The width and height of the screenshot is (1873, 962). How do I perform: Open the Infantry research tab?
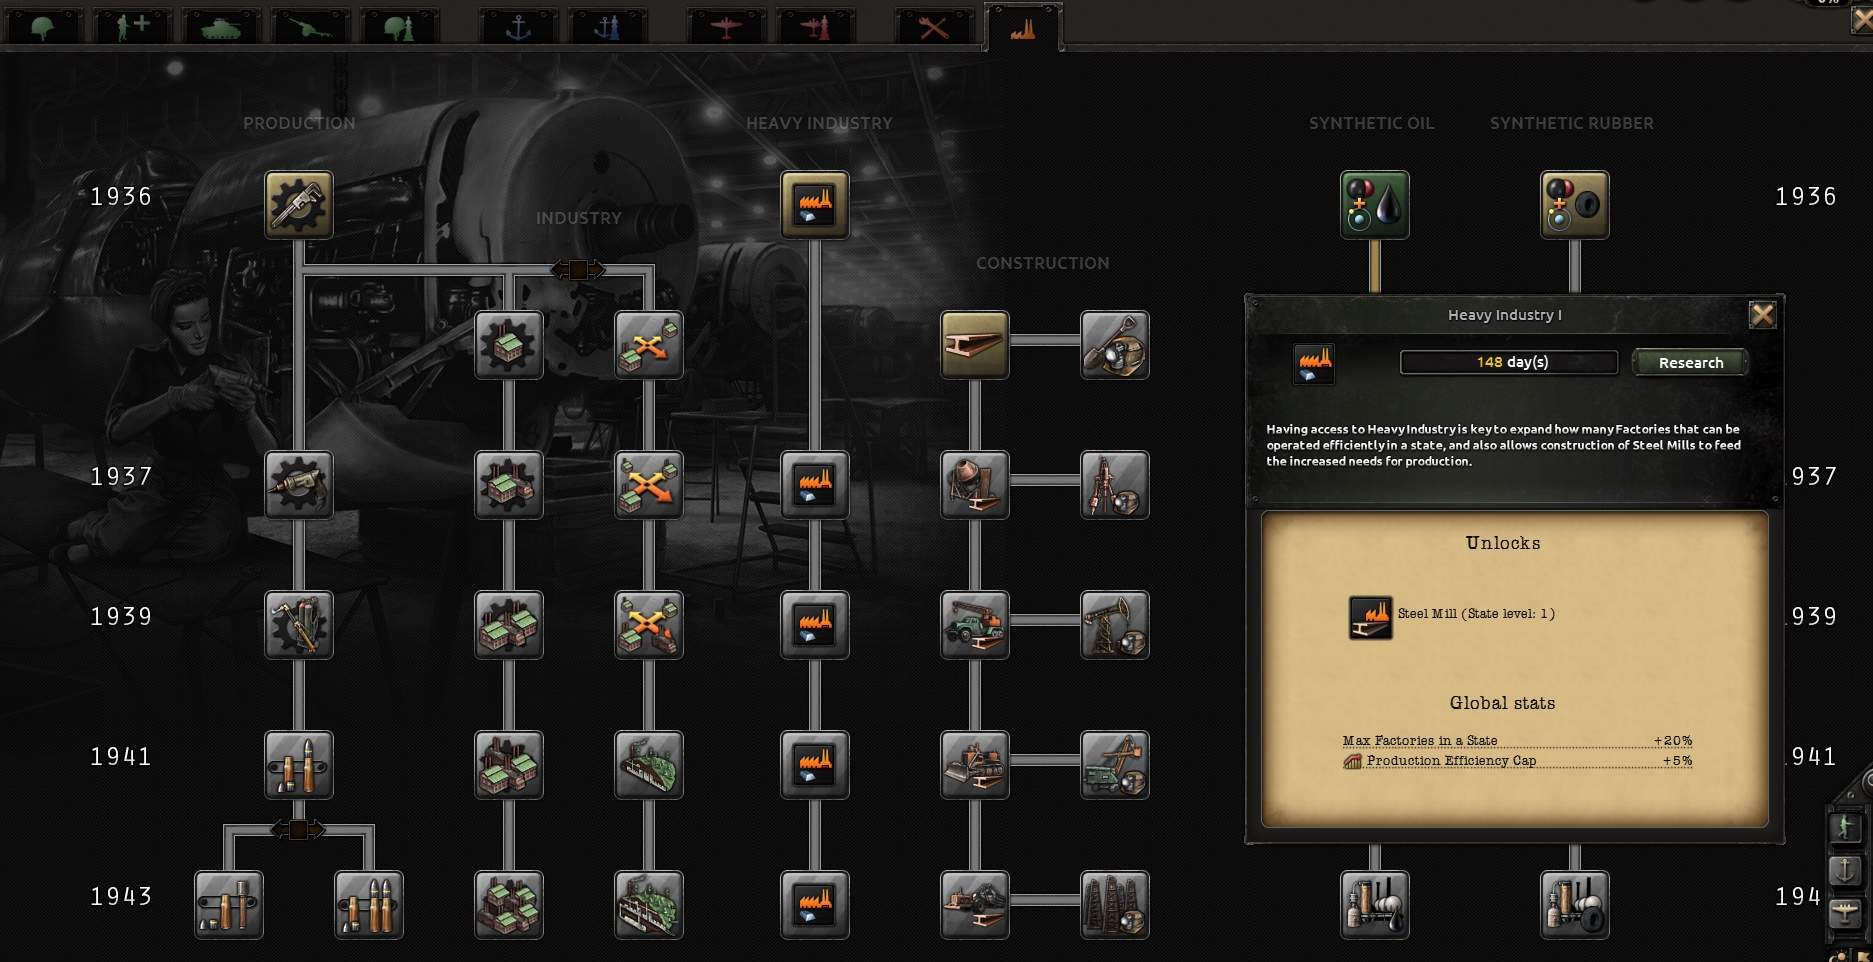click(x=43, y=26)
